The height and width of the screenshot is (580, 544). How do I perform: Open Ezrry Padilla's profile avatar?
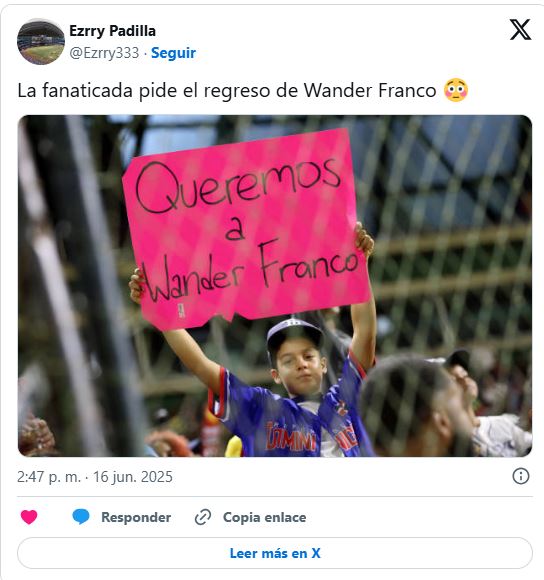pos(41,42)
